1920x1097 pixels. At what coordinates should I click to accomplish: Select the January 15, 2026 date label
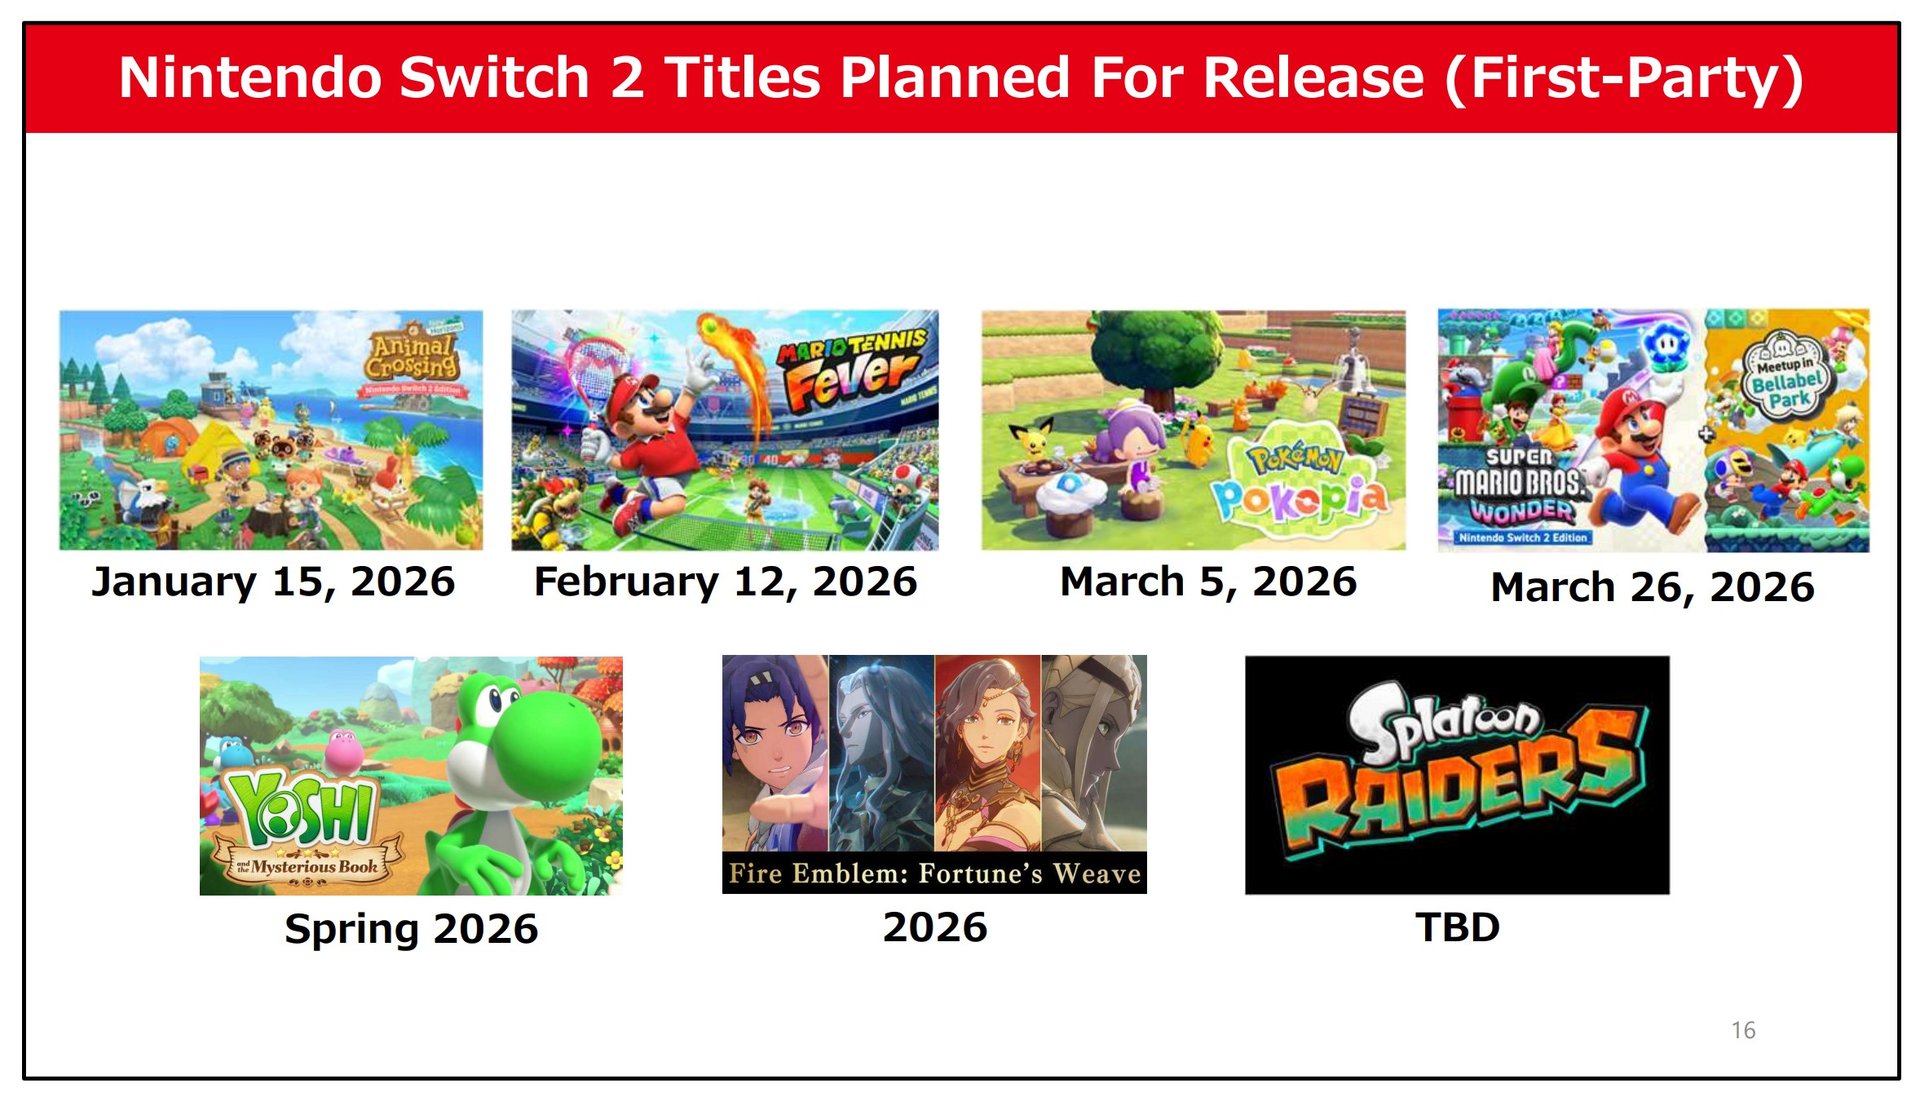(273, 582)
